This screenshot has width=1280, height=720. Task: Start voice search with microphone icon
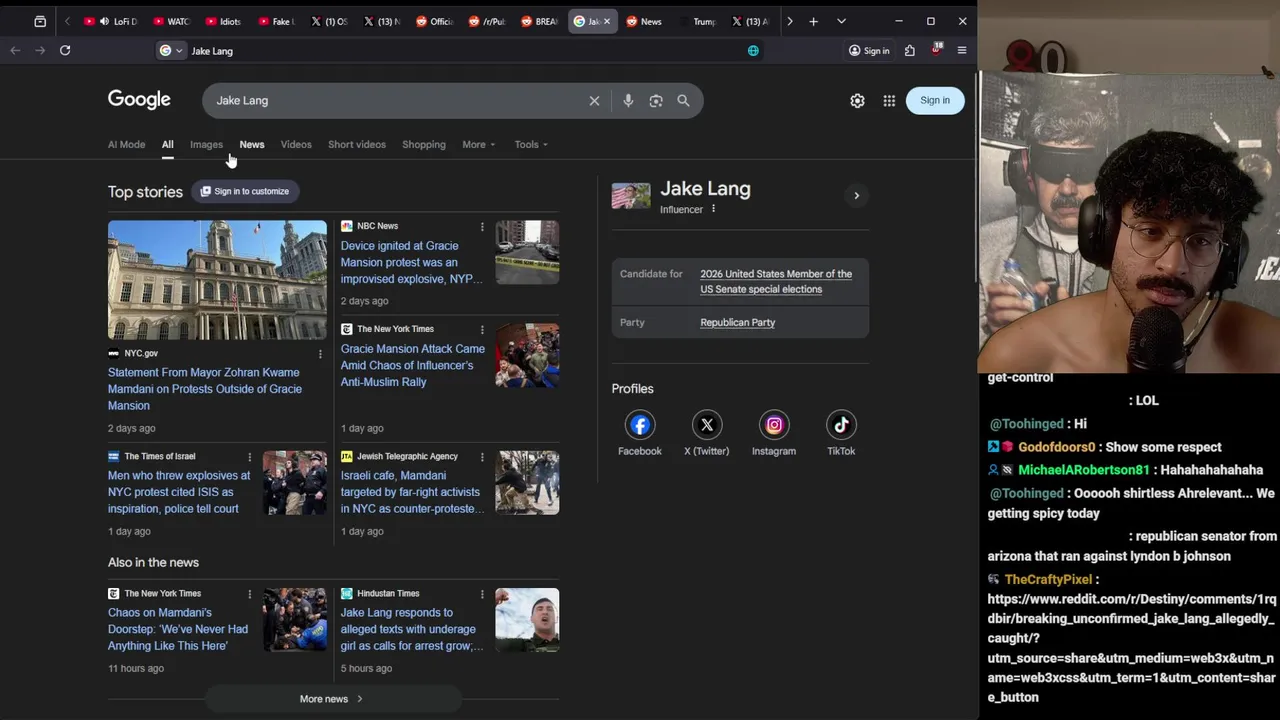(x=628, y=100)
